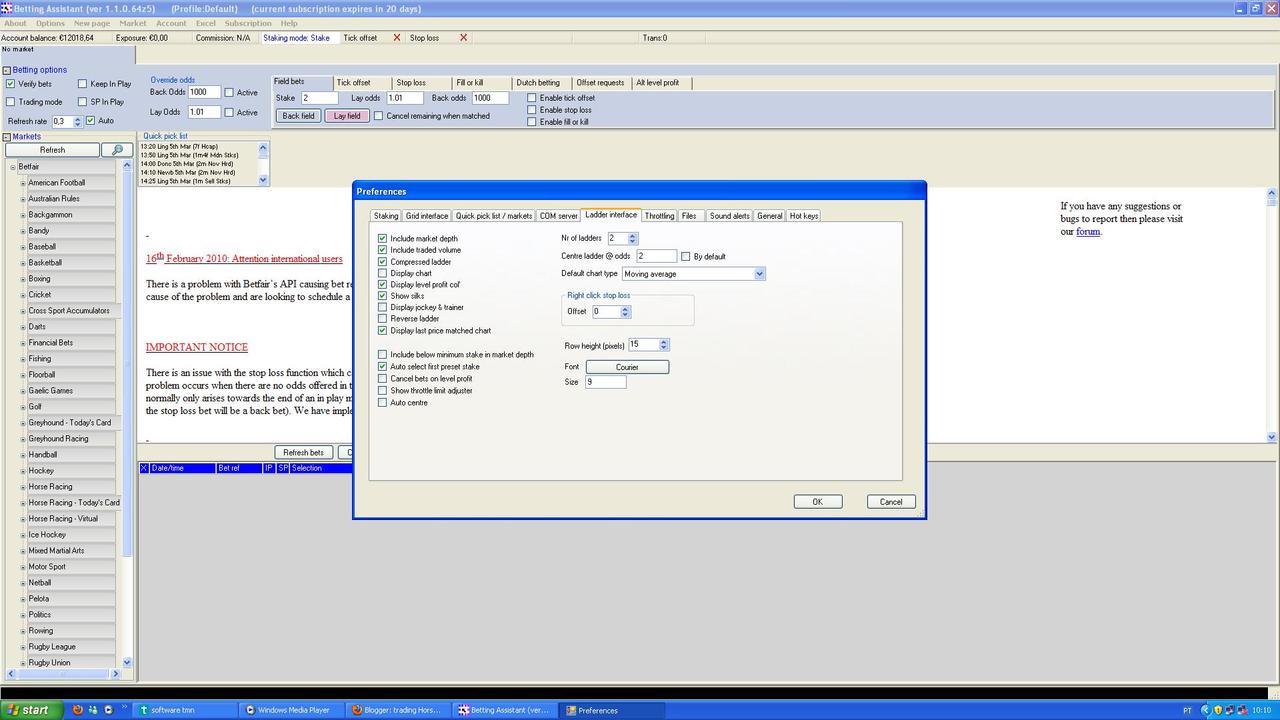Image resolution: width=1280 pixels, height=720 pixels.
Task: Click Right click stop loss Offset spinner
Action: coord(625,312)
